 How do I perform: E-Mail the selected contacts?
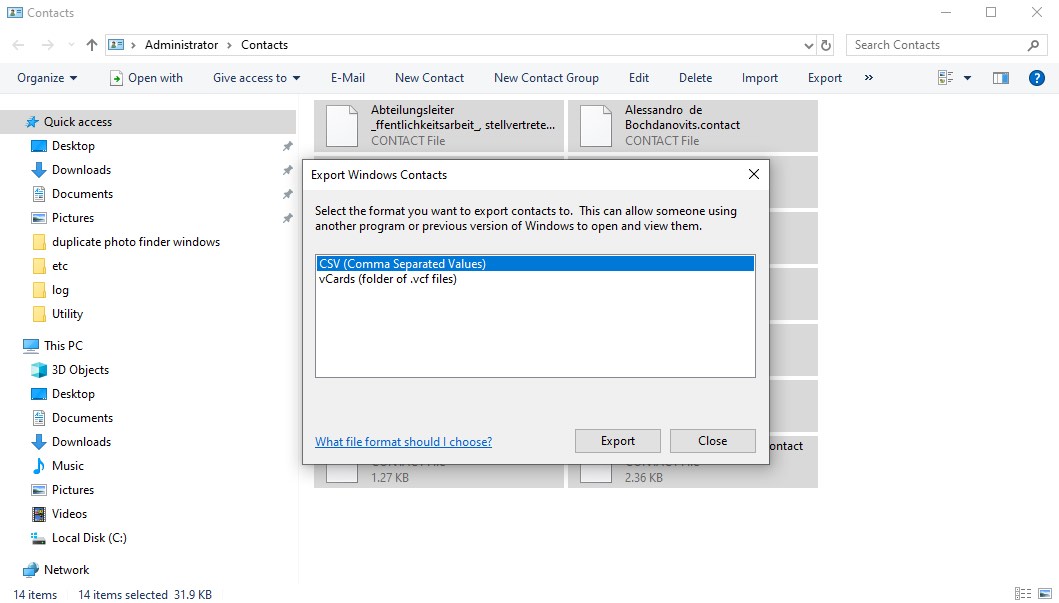347,77
